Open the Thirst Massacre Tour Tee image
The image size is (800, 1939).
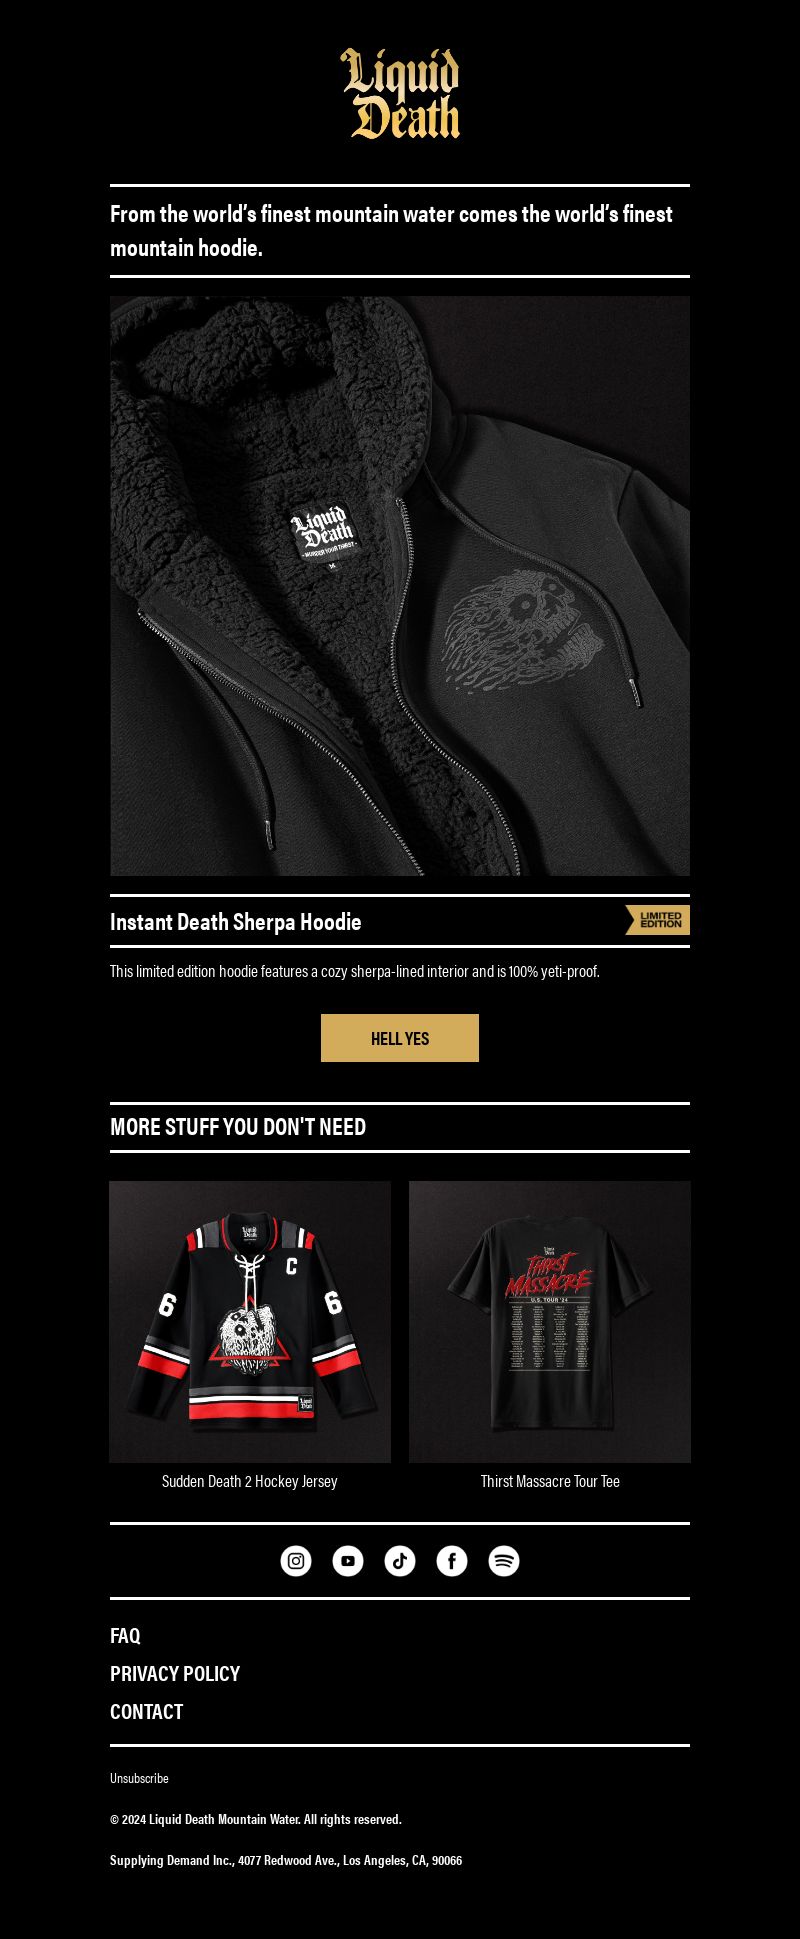tap(550, 1322)
